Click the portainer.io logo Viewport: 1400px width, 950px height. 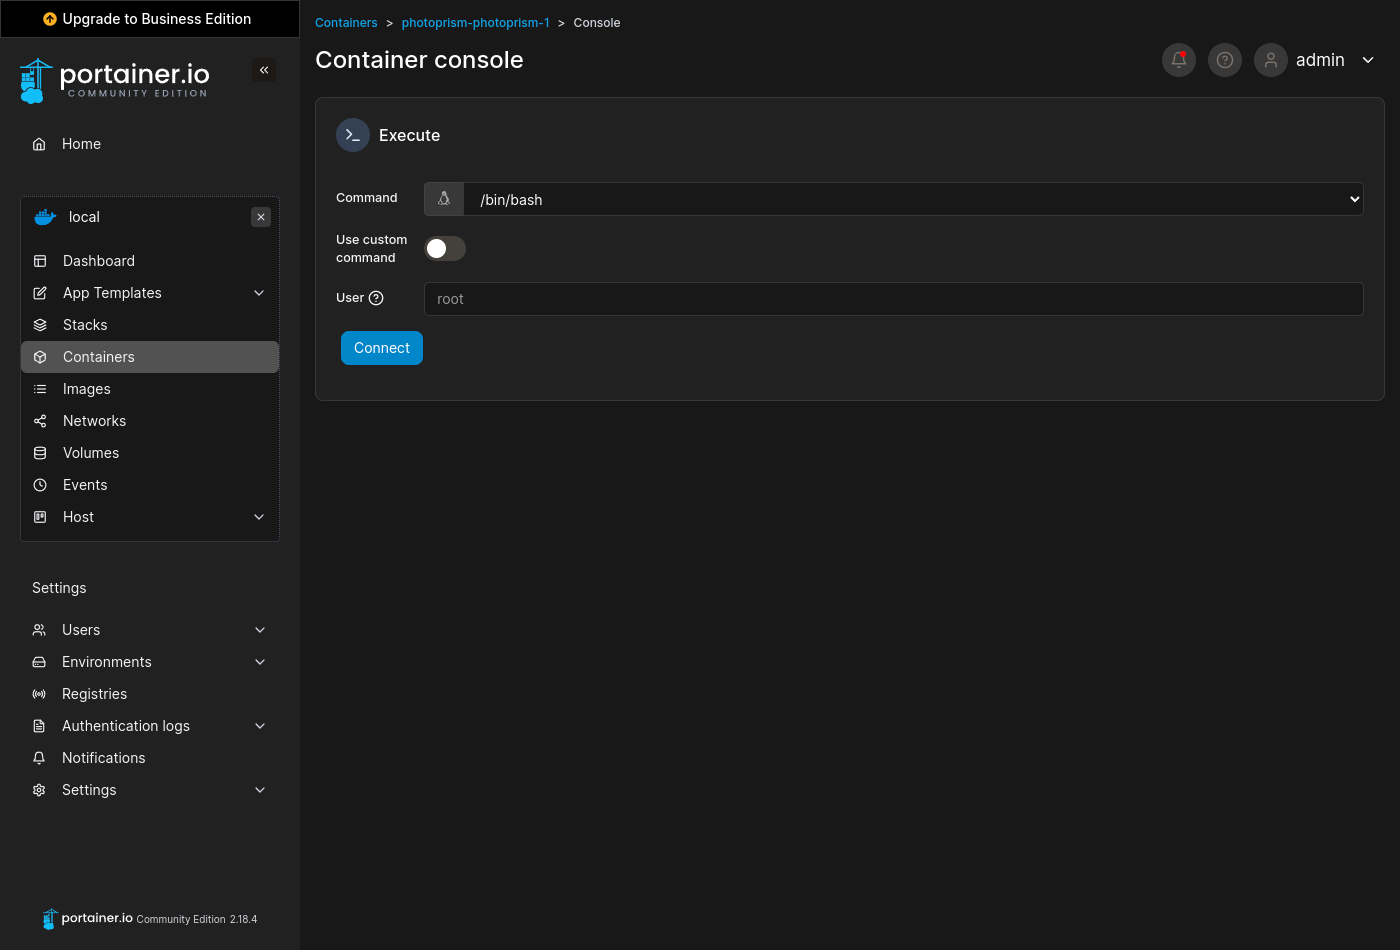click(x=115, y=80)
